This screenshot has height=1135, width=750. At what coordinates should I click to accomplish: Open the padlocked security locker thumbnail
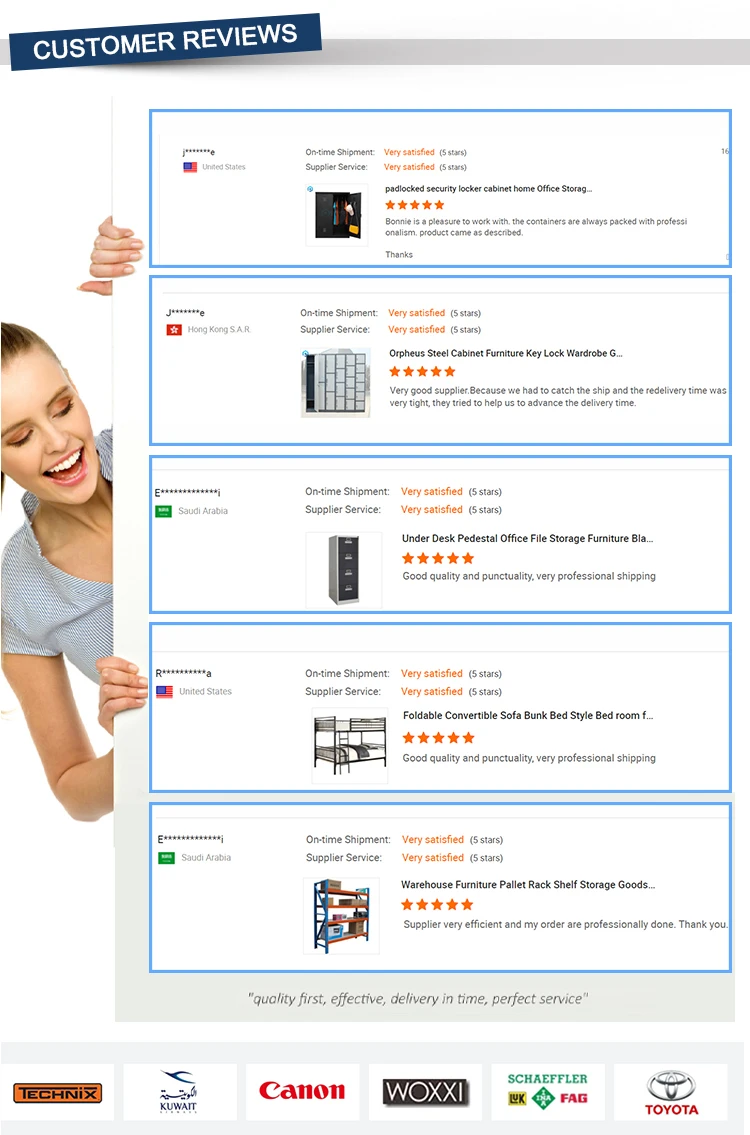pos(337,214)
